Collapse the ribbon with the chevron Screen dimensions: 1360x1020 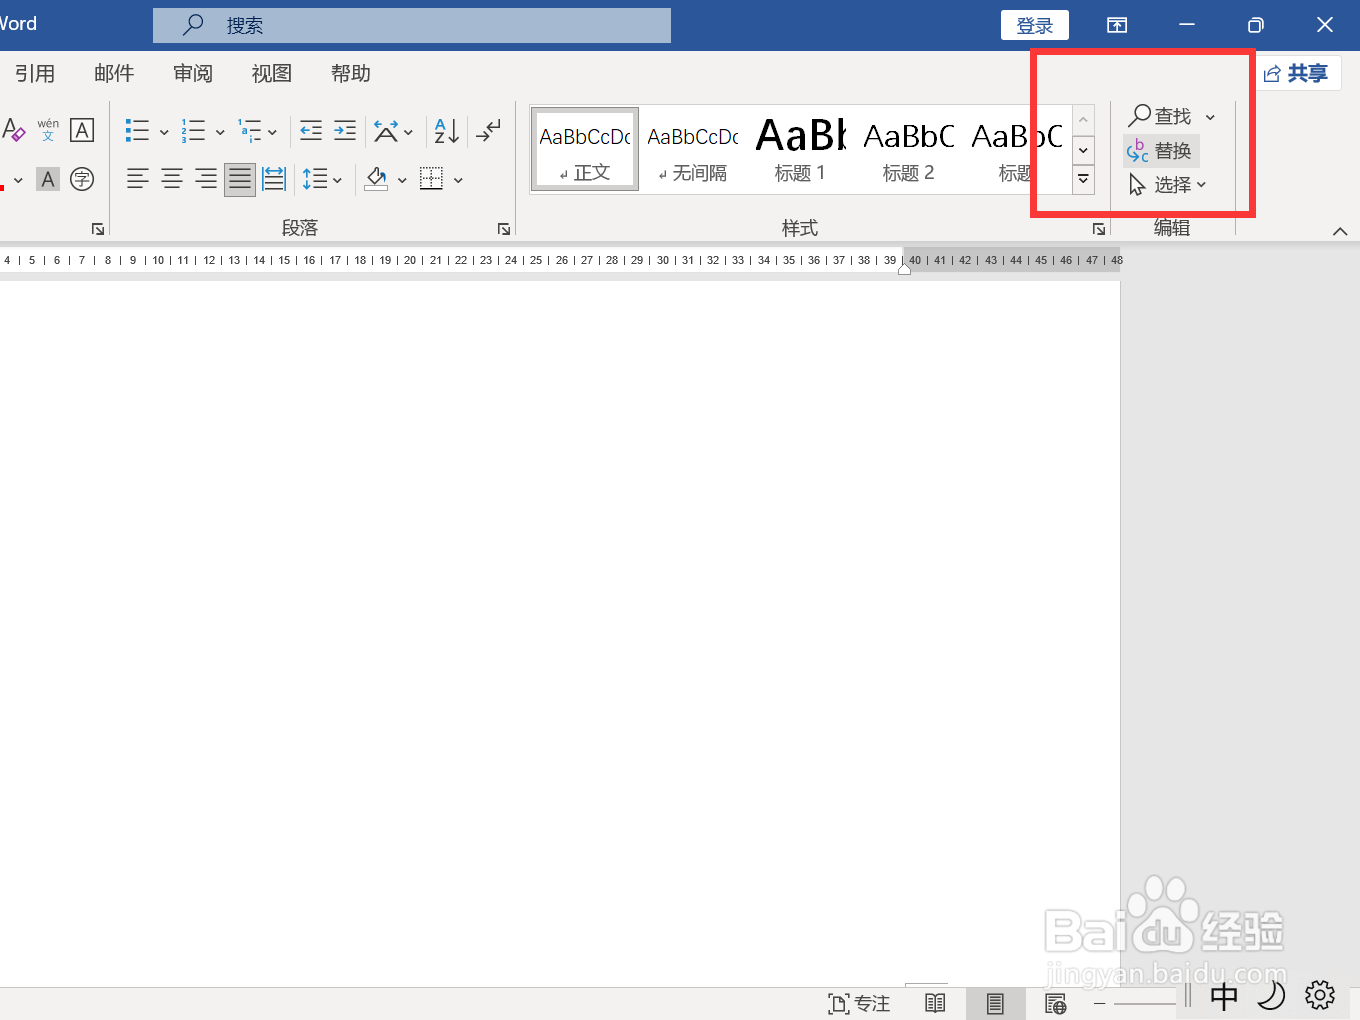(1340, 231)
